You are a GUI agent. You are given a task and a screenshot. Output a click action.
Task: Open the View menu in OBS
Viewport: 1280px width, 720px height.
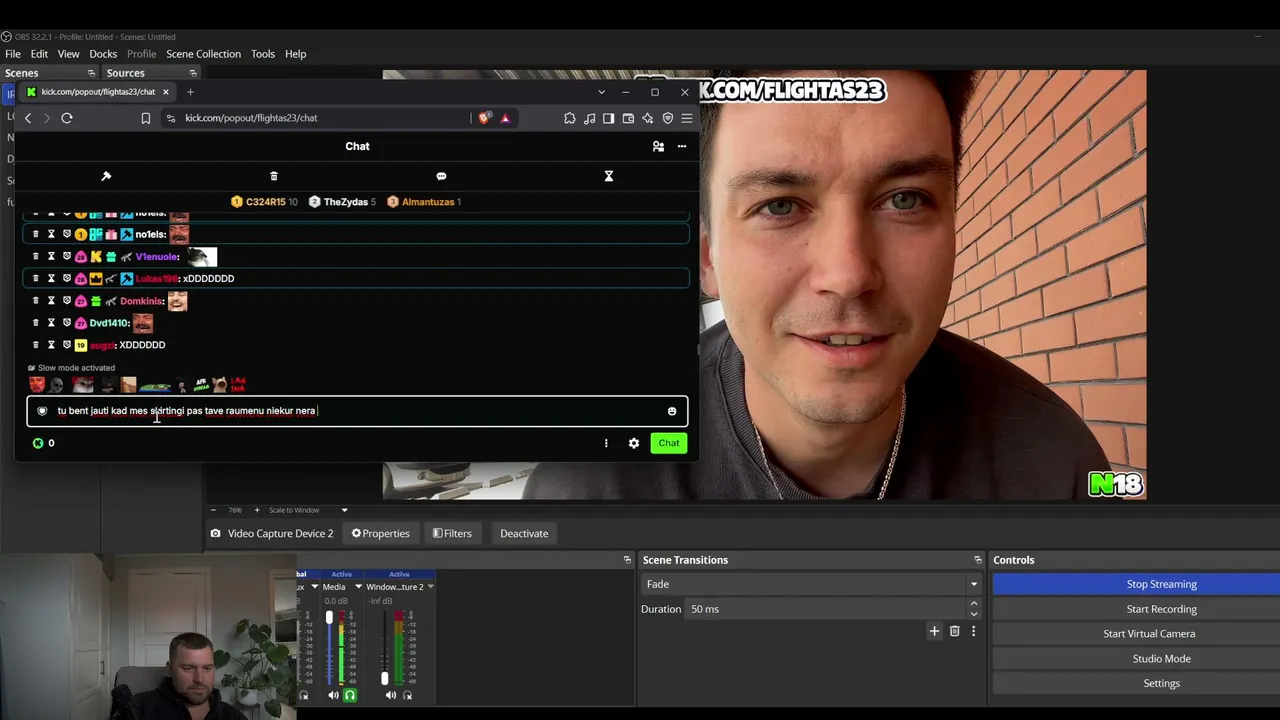(68, 54)
